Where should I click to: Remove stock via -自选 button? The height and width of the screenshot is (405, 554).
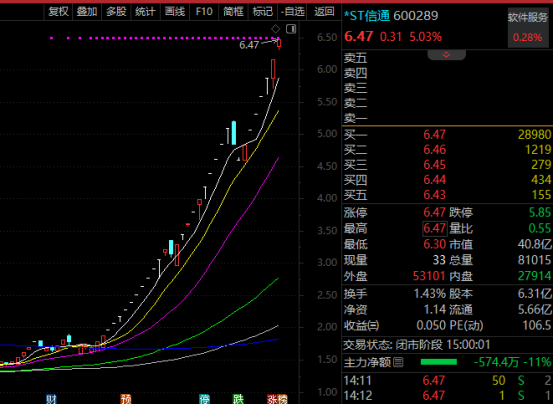click(292, 12)
